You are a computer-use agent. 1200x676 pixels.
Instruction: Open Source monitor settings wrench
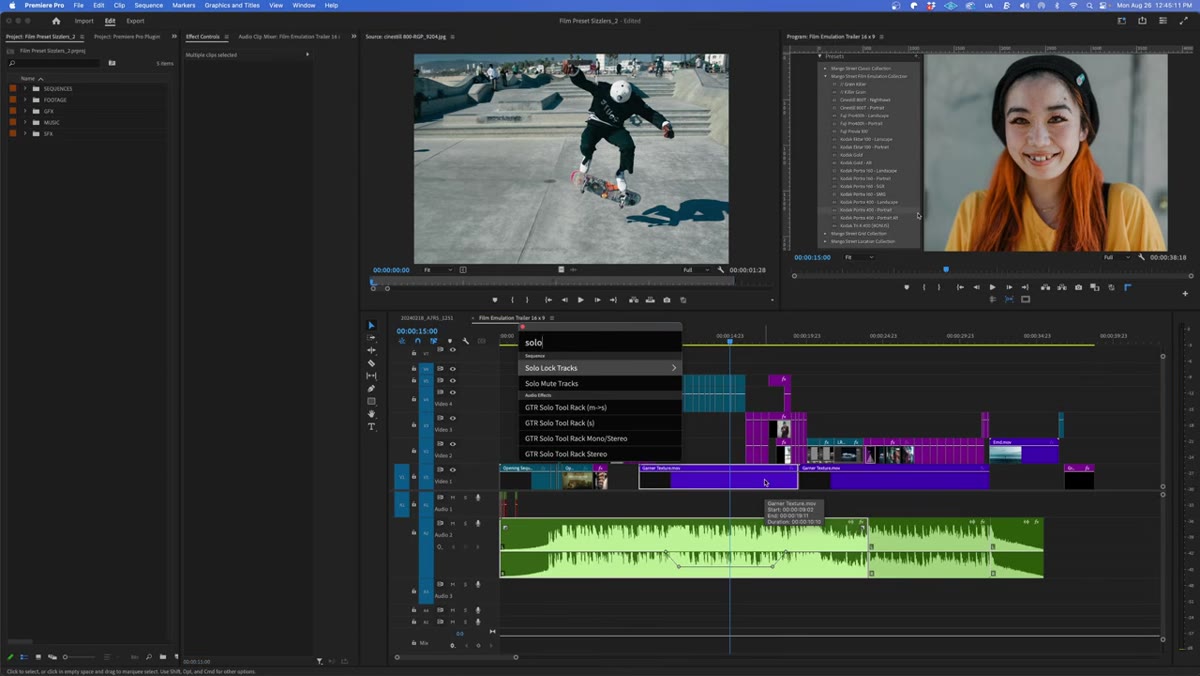click(721, 270)
